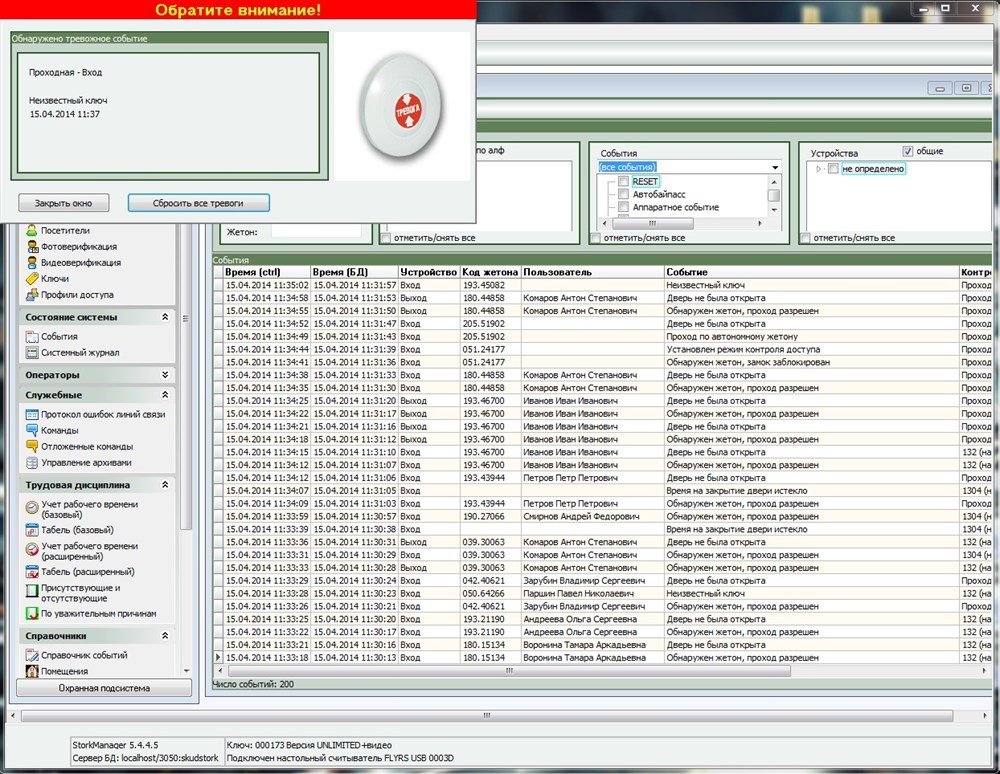Open the Команды icon

click(x=31, y=430)
